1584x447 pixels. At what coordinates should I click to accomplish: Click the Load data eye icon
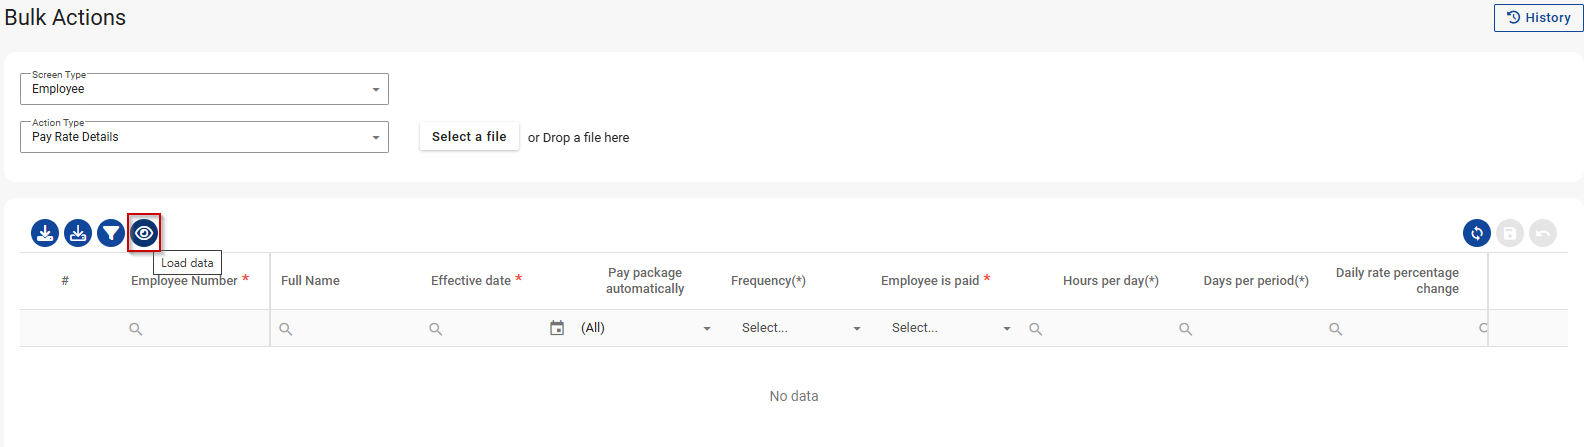(144, 233)
